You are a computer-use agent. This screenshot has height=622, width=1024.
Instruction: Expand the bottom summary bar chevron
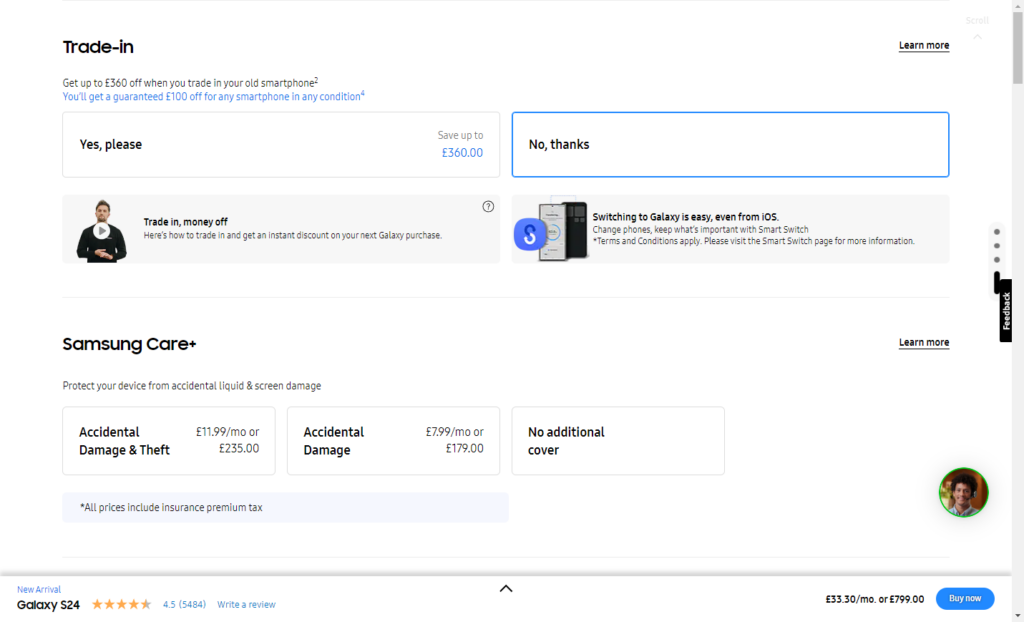coord(506,588)
